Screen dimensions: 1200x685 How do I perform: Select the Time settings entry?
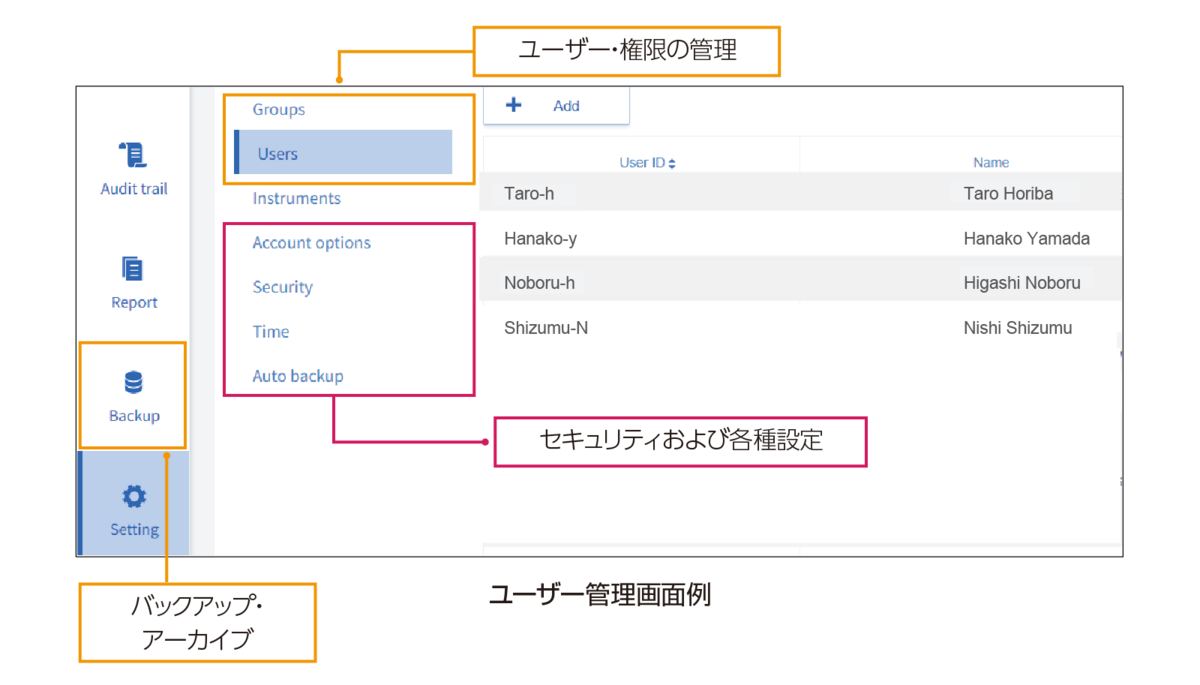271,332
